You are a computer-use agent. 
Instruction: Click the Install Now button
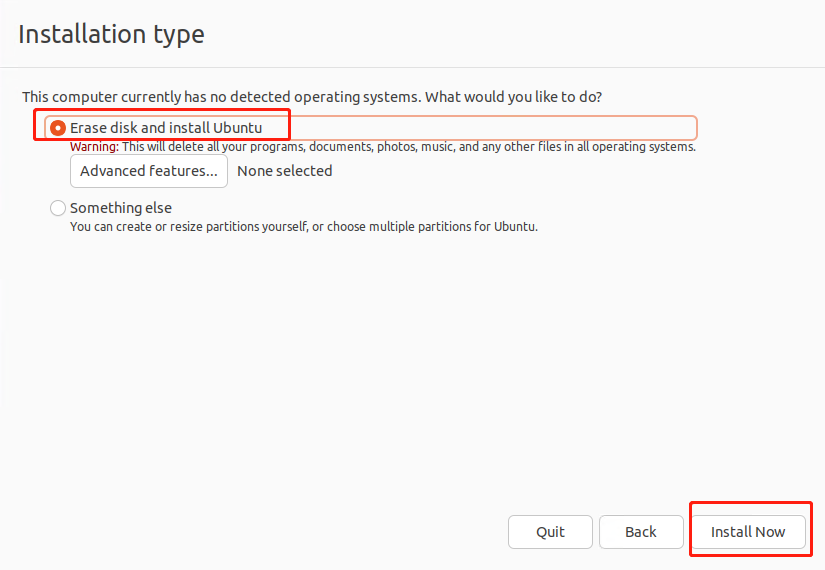tap(748, 532)
